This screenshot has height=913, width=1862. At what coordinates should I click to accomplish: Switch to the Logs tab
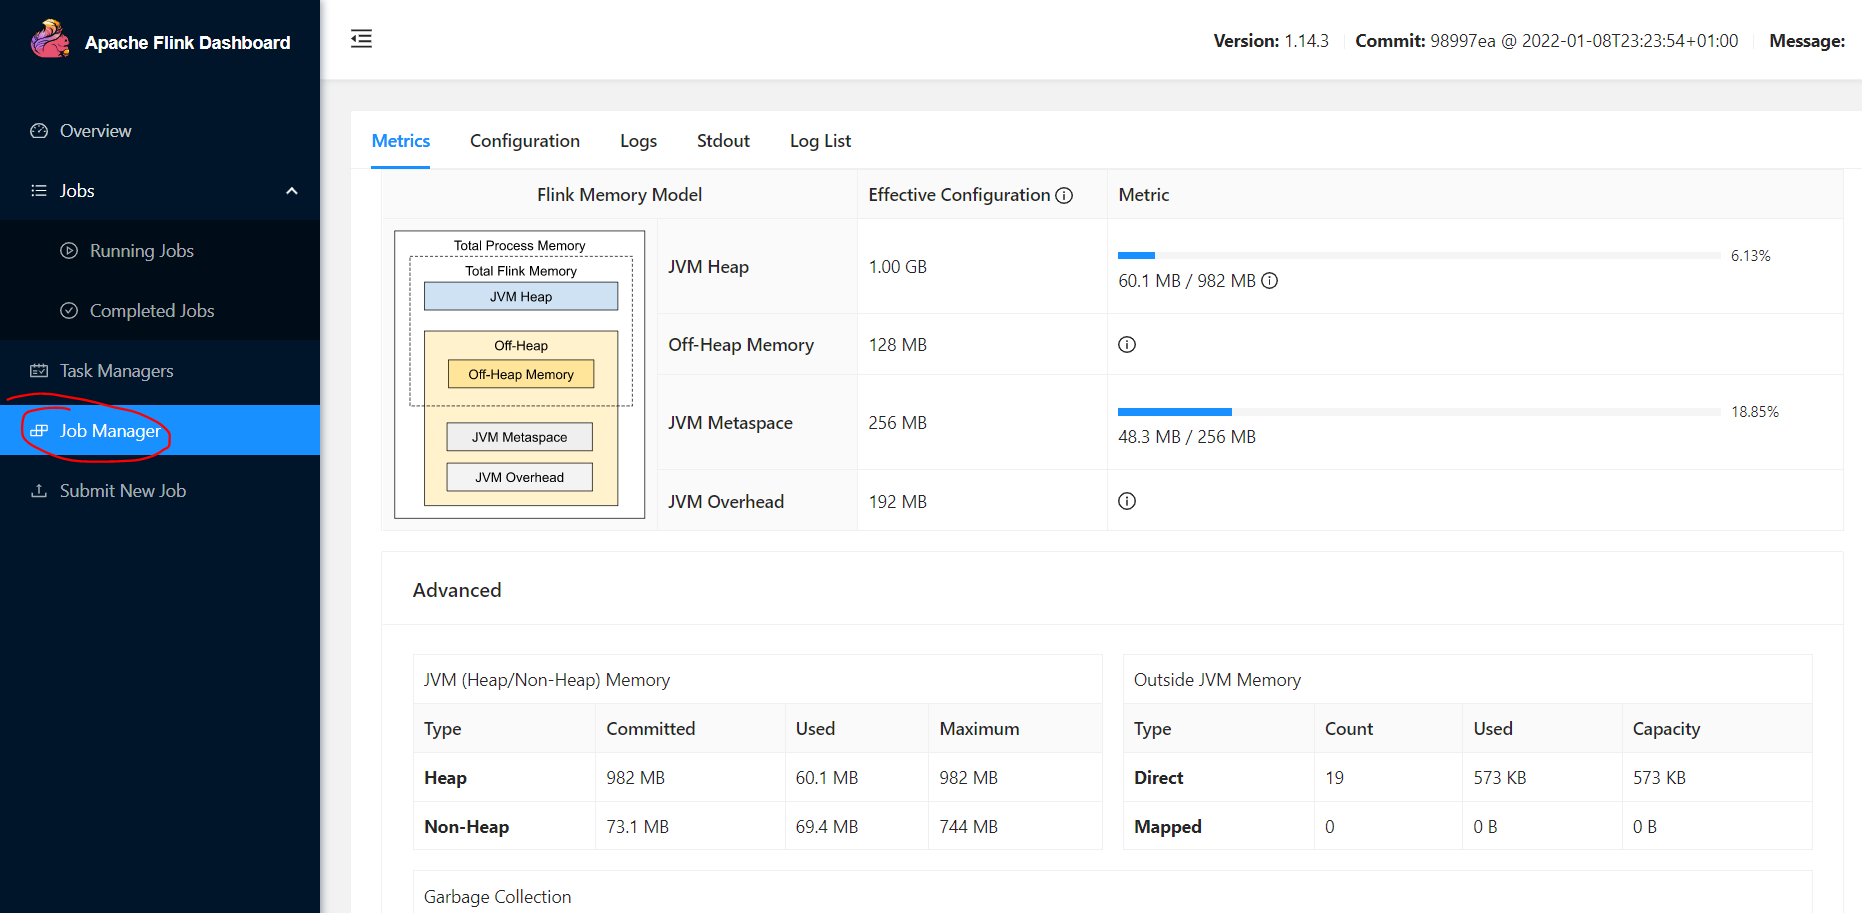[638, 141]
